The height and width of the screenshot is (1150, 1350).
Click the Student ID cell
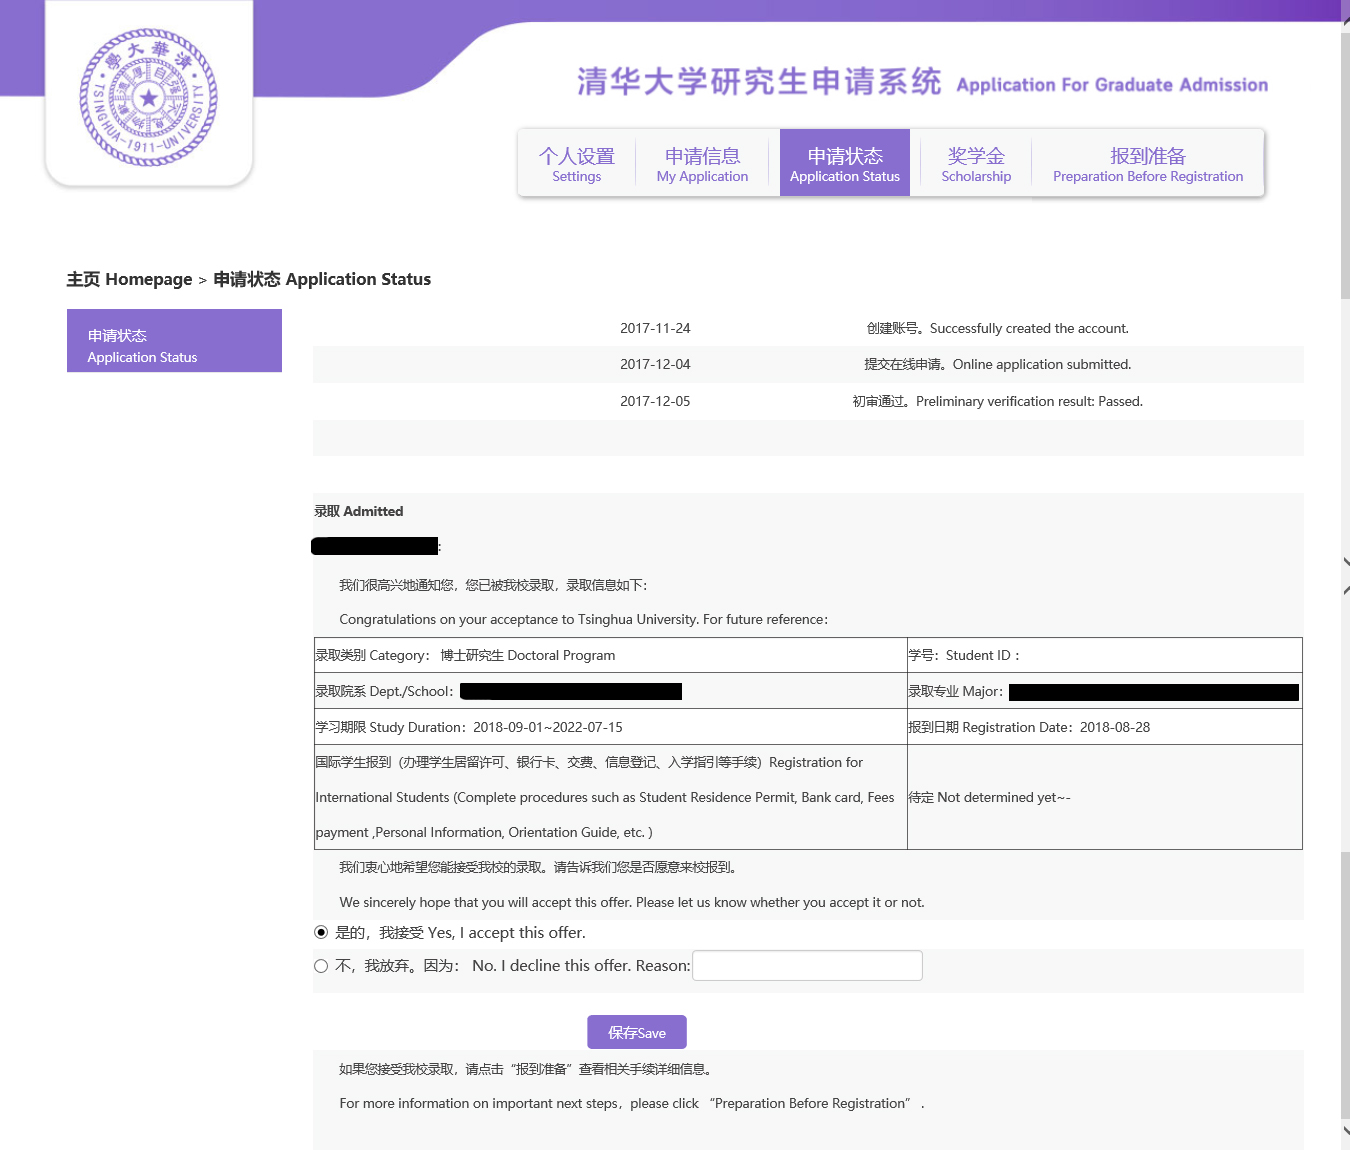click(x=1105, y=655)
